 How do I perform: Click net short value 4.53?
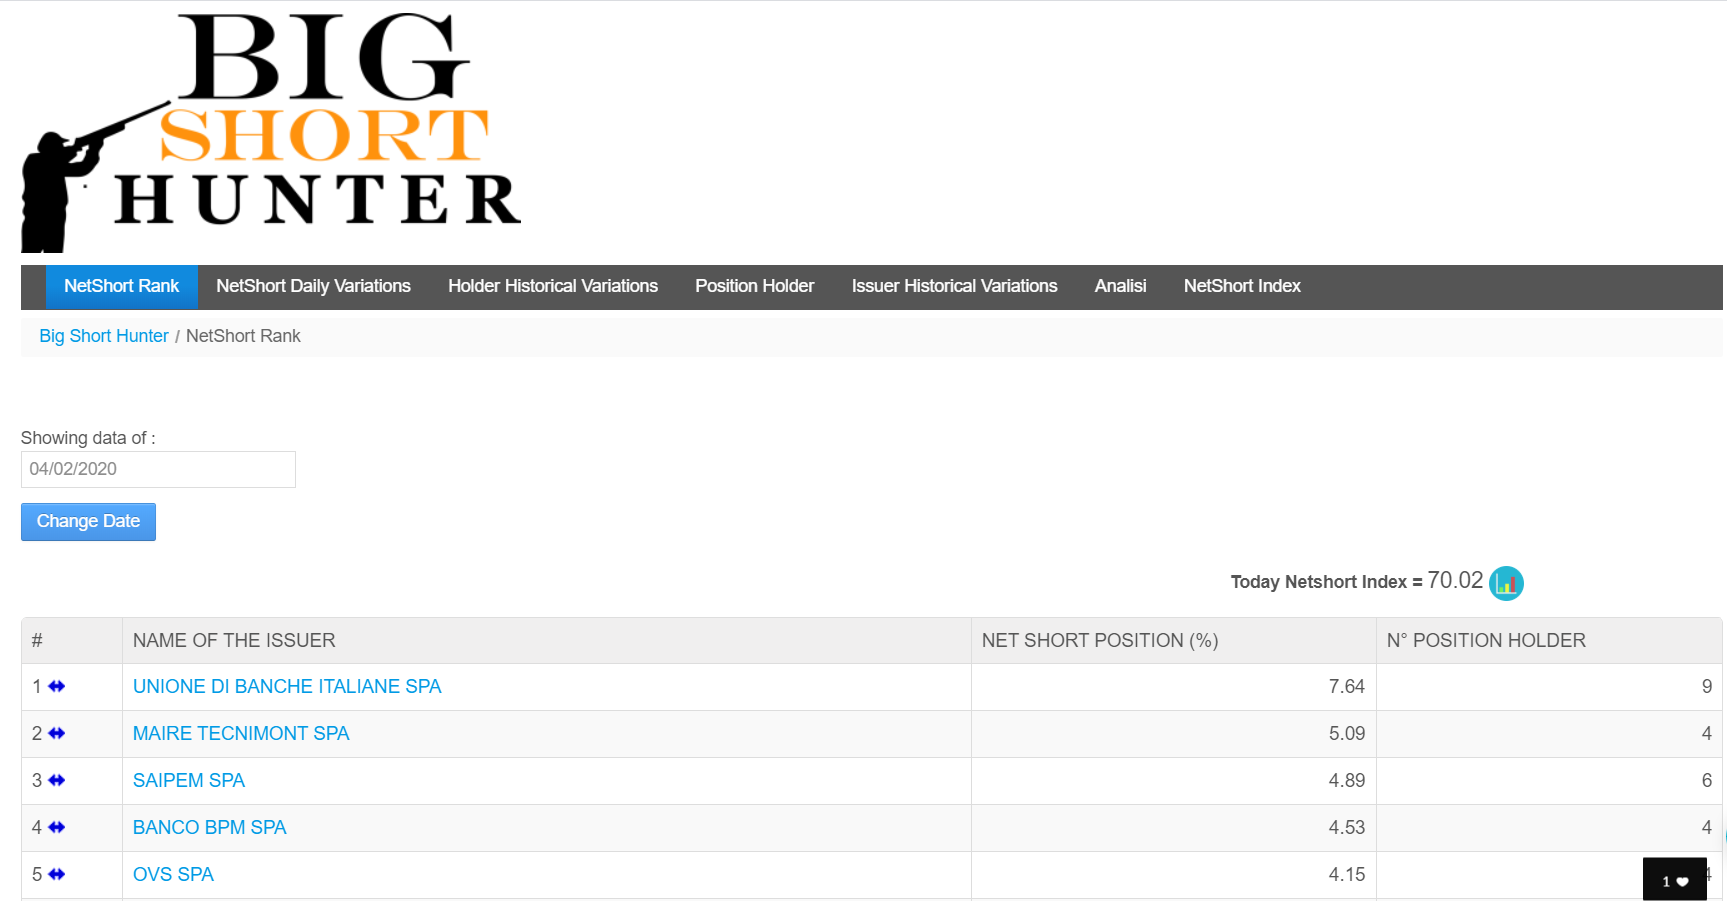1347,828
